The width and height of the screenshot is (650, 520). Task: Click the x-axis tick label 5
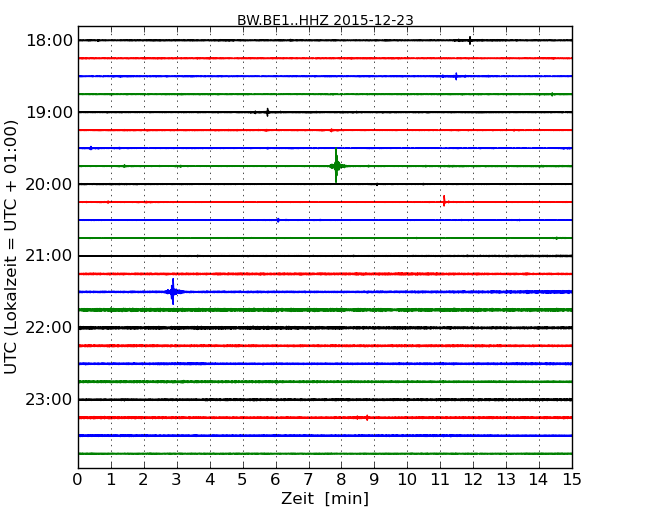[243, 480]
